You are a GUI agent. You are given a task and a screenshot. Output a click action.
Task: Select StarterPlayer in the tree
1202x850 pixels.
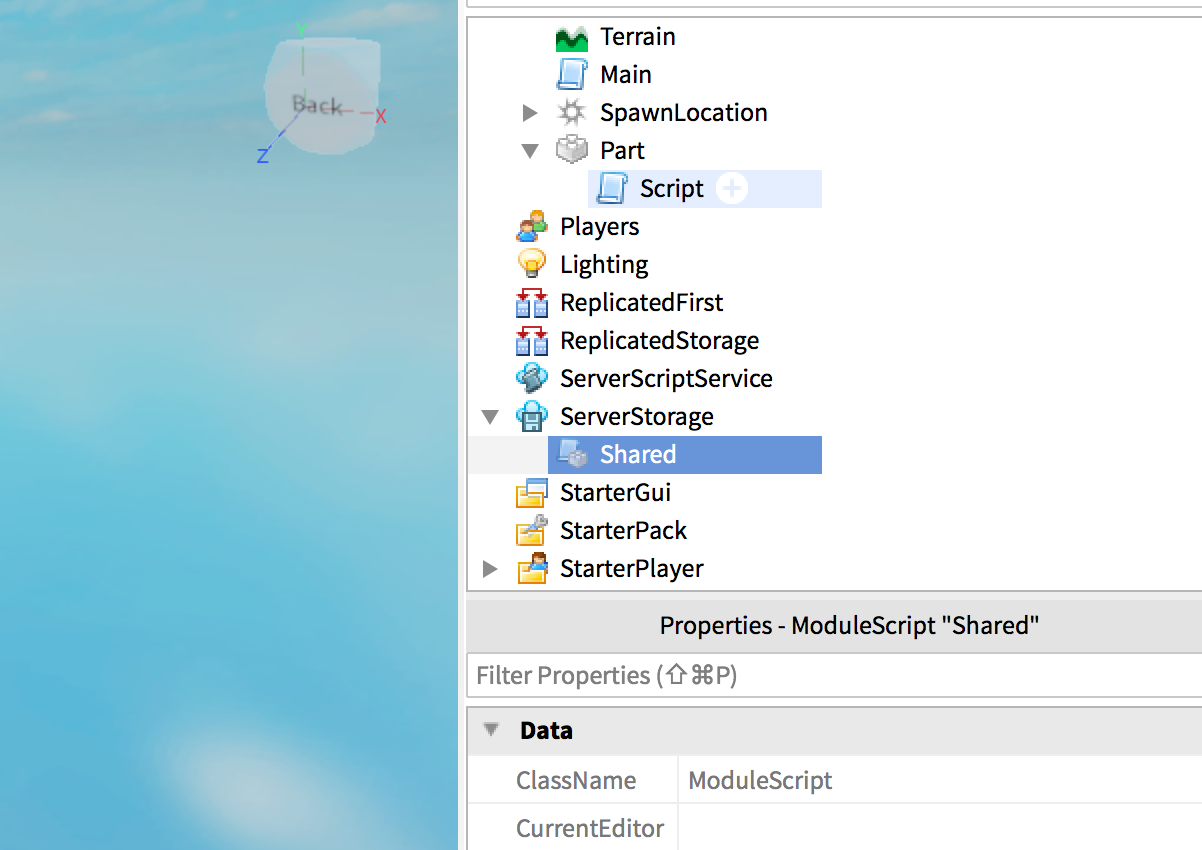point(632,569)
